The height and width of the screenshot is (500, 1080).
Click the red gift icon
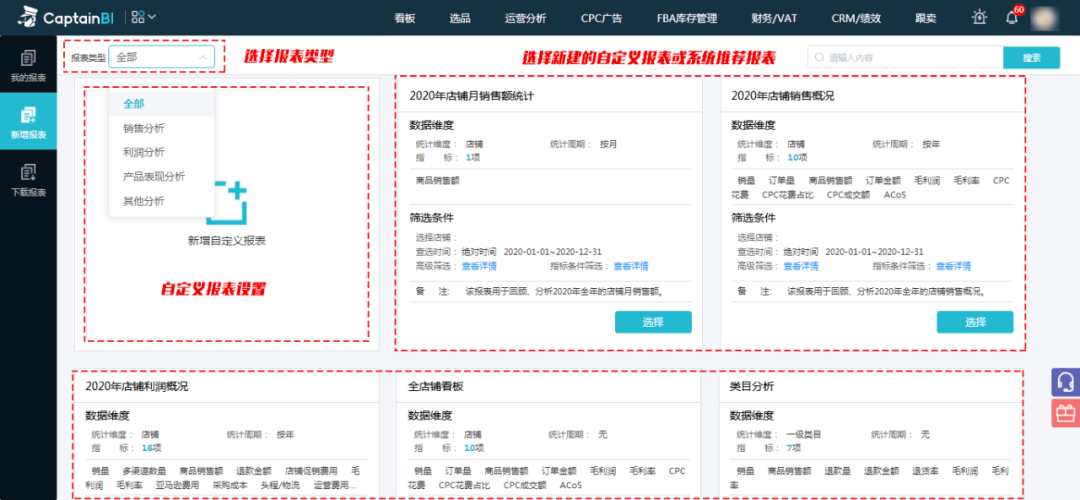click(1066, 413)
